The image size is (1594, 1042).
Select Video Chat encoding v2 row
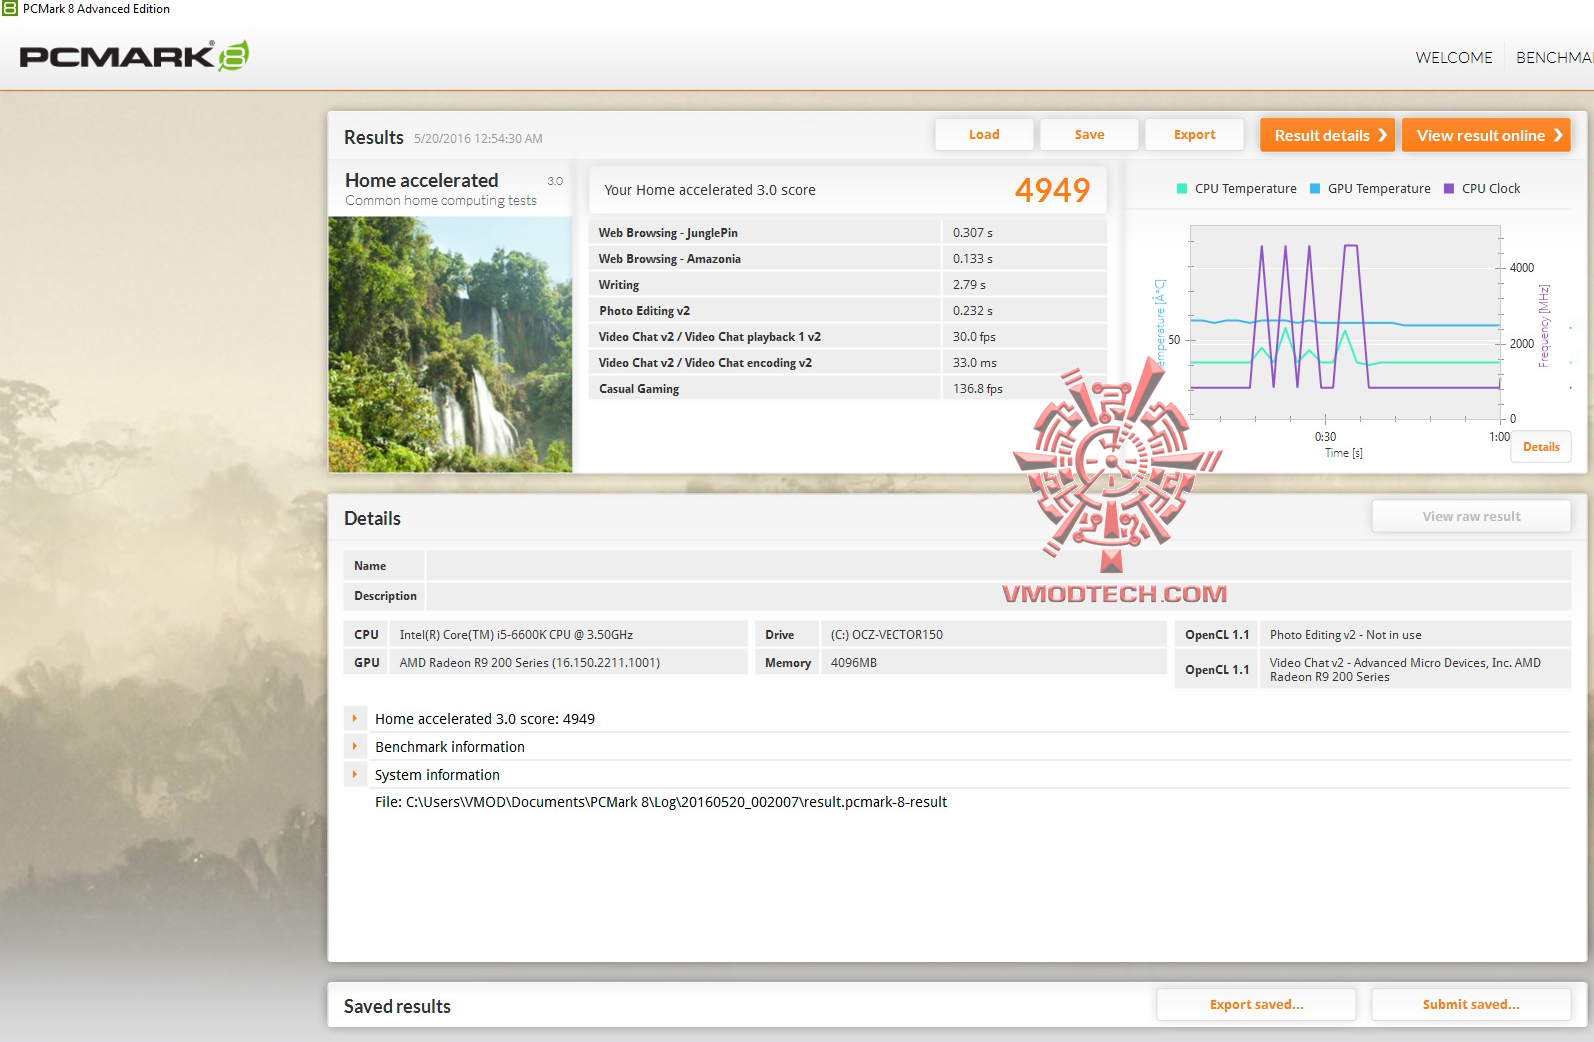[x=848, y=363]
